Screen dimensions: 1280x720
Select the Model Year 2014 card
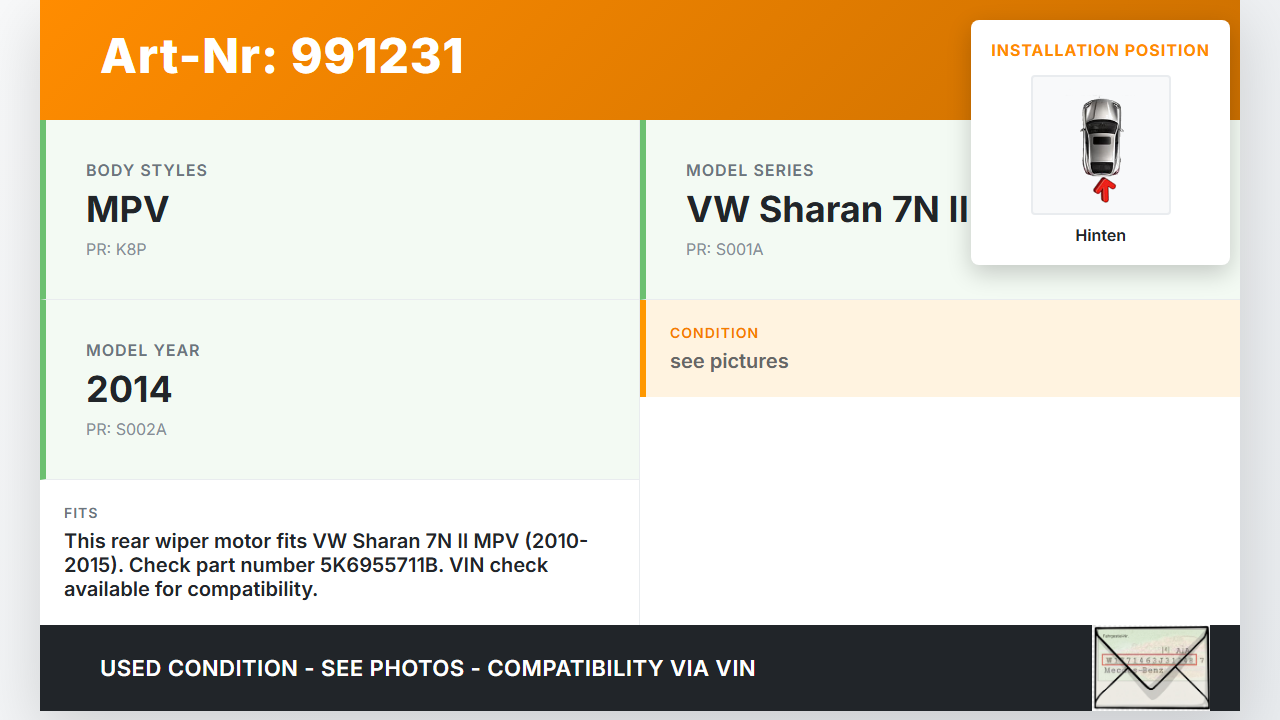point(340,390)
